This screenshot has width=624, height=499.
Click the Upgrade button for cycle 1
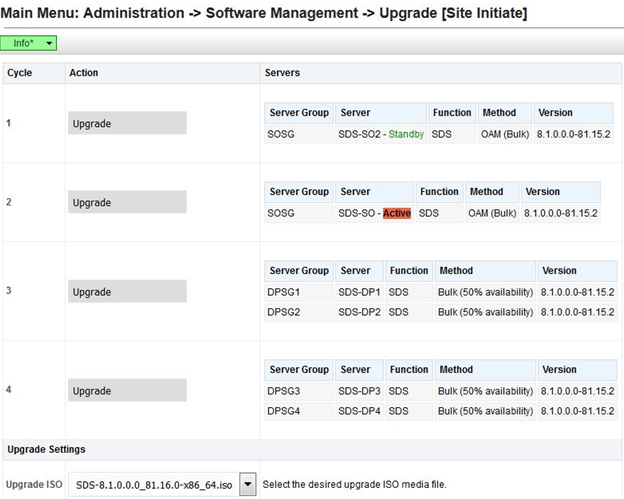127,123
